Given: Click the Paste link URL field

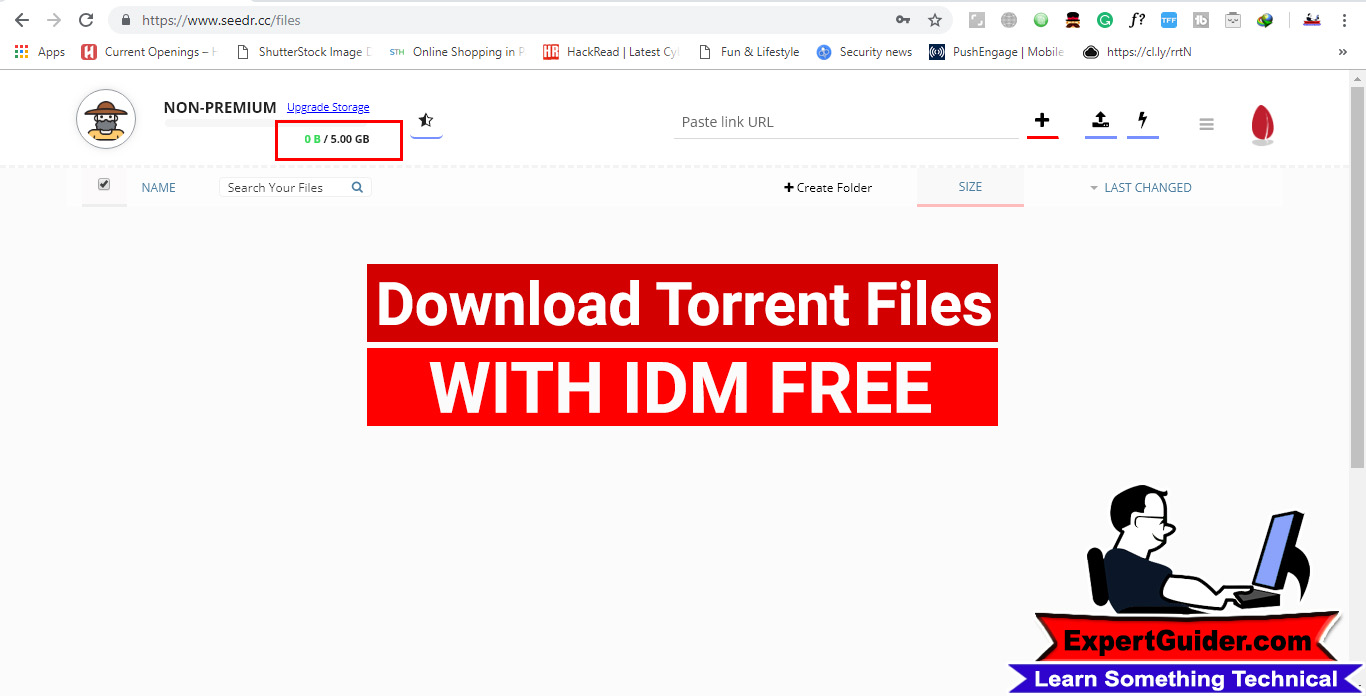Looking at the screenshot, I should (x=846, y=122).
